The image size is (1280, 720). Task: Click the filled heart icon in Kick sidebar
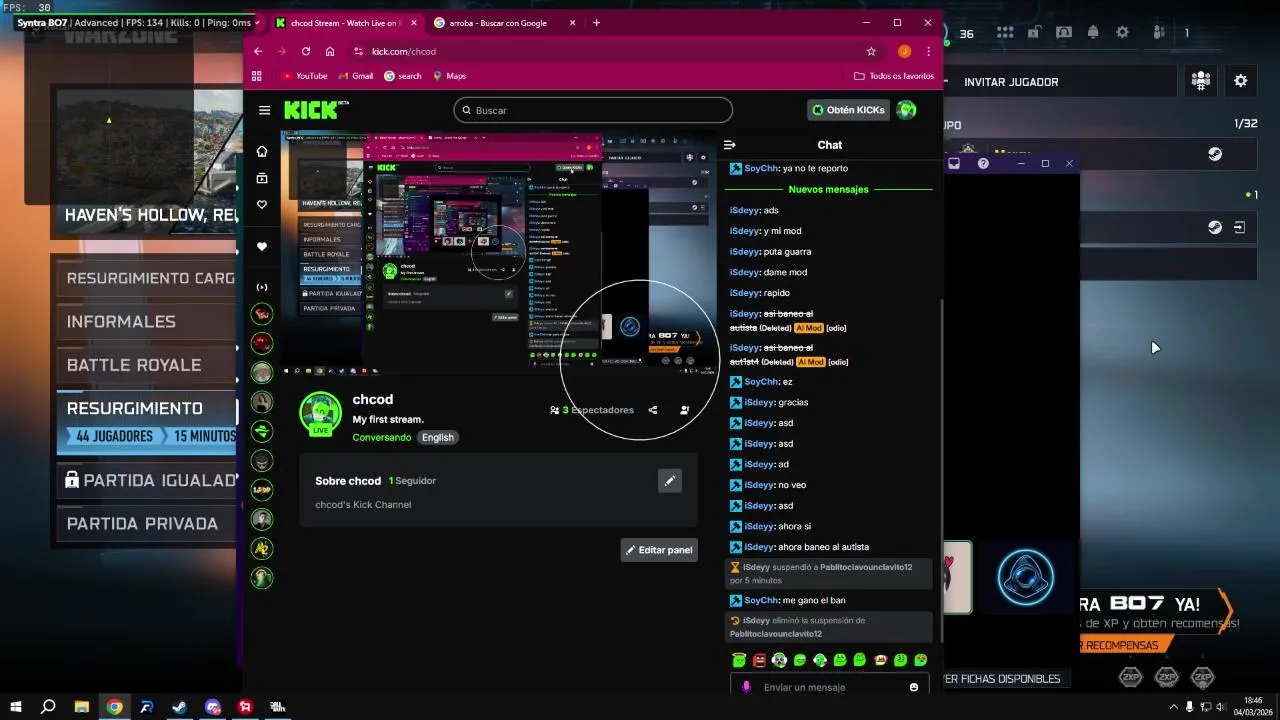click(262, 247)
